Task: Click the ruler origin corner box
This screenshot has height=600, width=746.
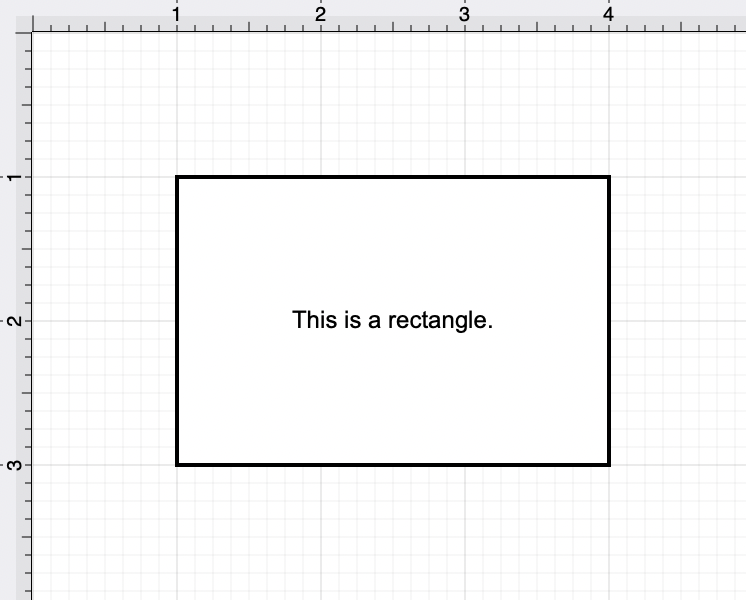Action: pyautogui.click(x=24, y=24)
